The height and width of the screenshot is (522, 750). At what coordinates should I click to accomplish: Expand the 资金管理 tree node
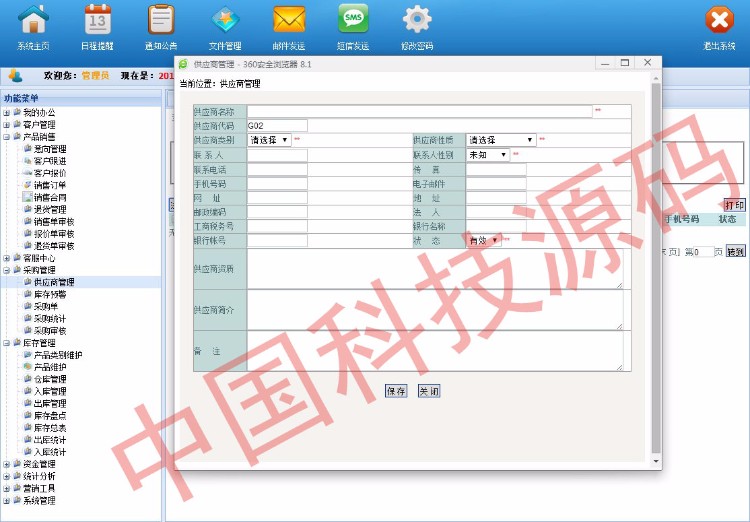pos(7,465)
